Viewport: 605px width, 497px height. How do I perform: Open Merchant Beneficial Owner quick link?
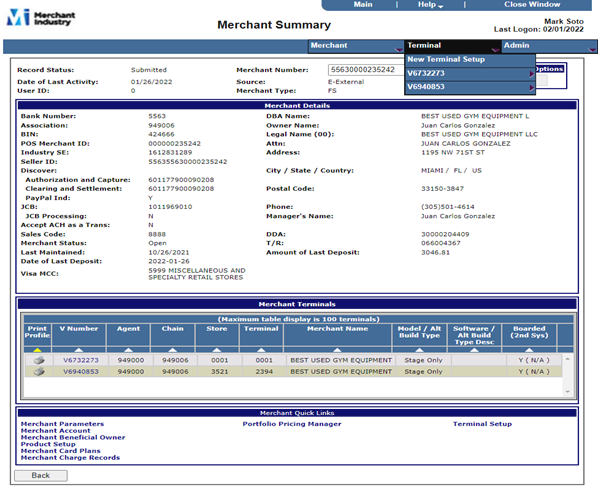73,437
